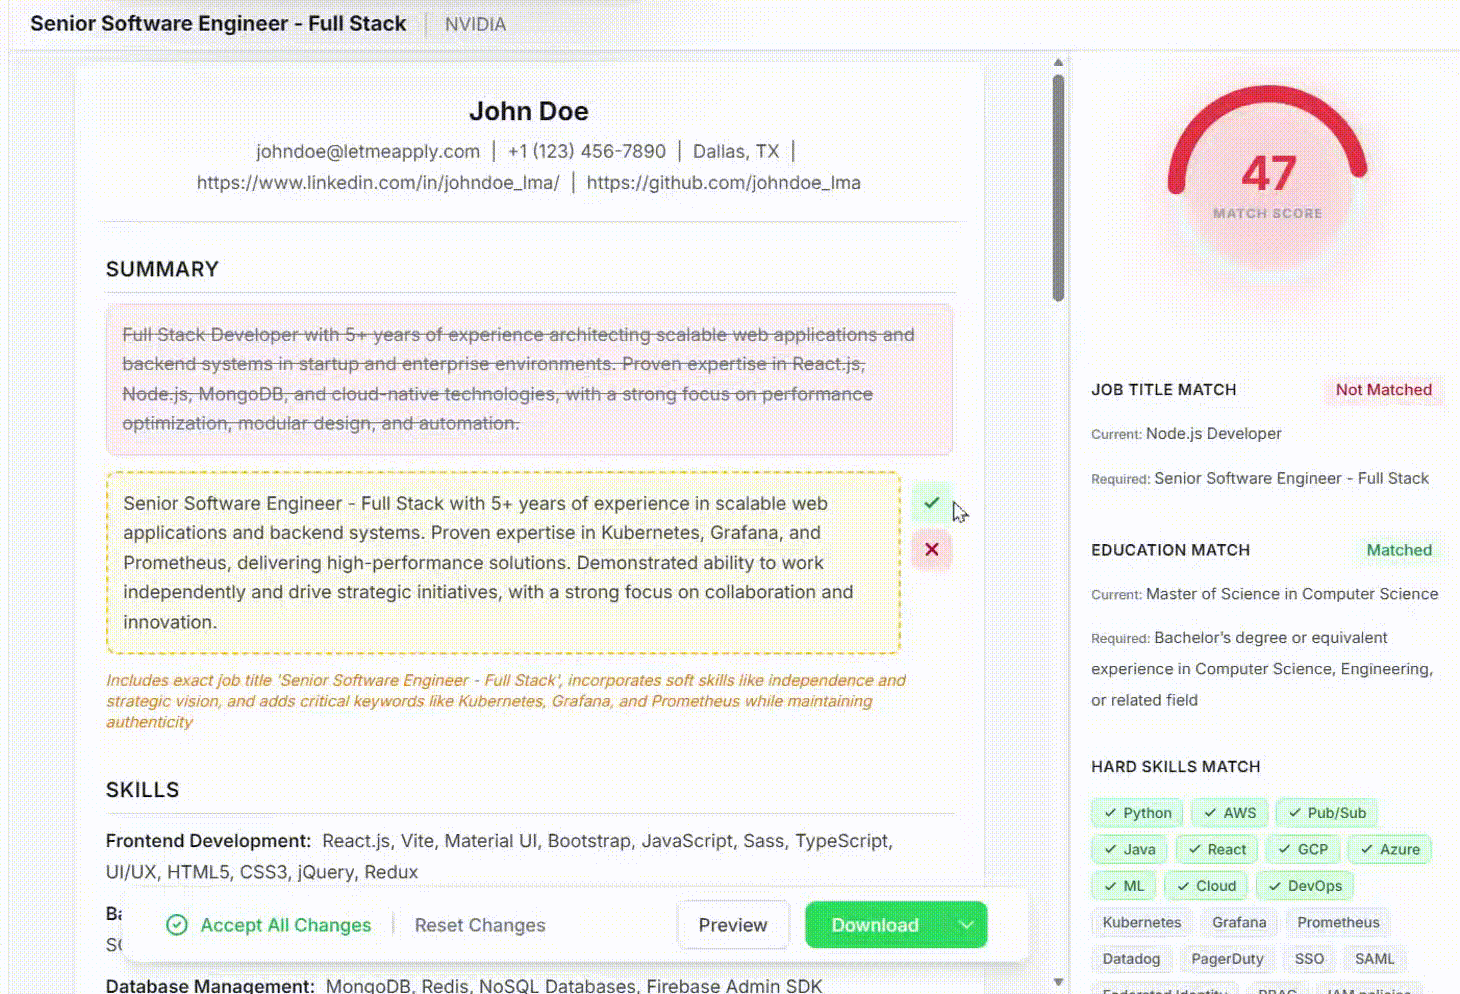Select the NVIDIA tab

click(x=475, y=23)
